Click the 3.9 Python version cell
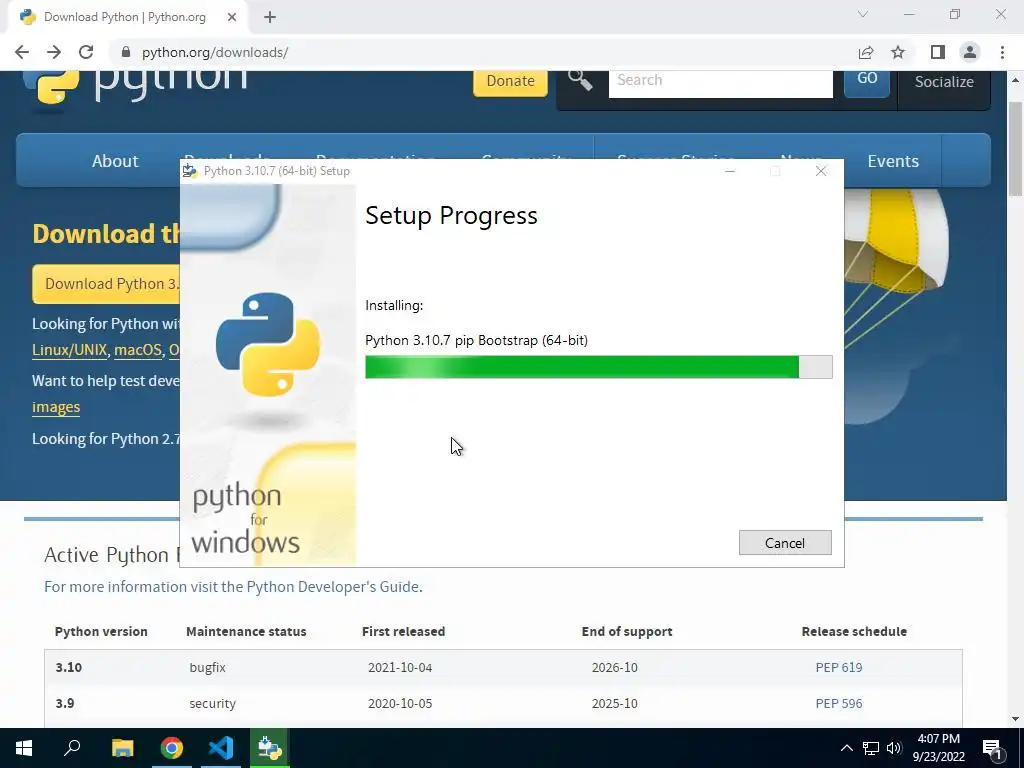The height and width of the screenshot is (768, 1024). [x=65, y=703]
